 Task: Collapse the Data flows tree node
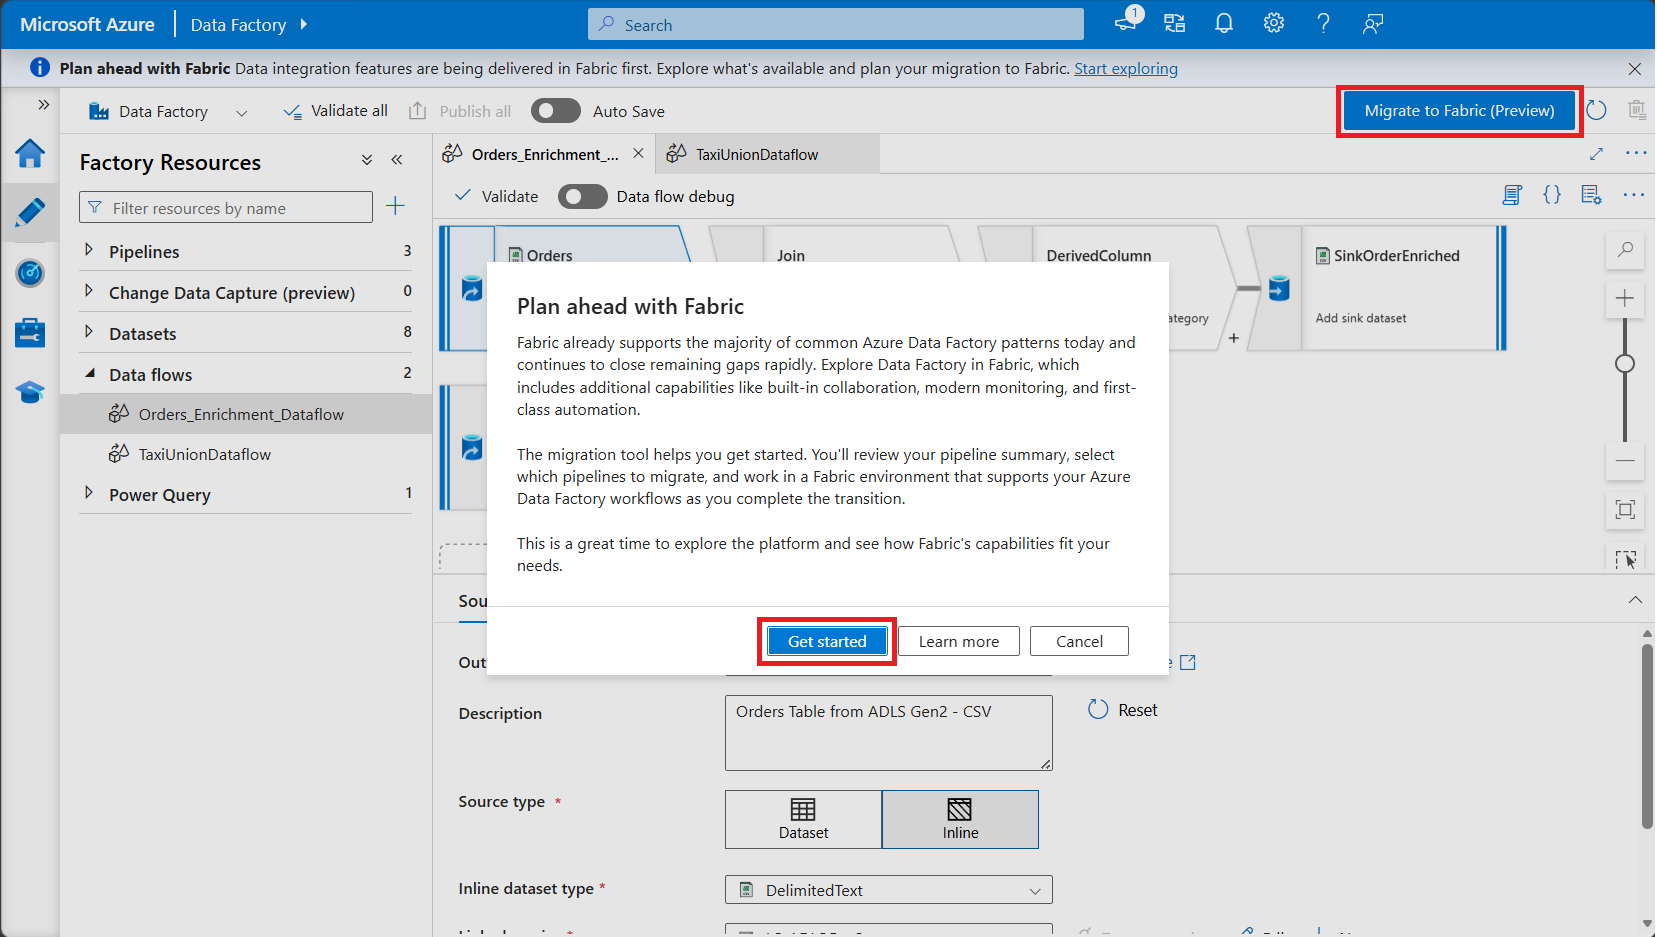pos(89,373)
